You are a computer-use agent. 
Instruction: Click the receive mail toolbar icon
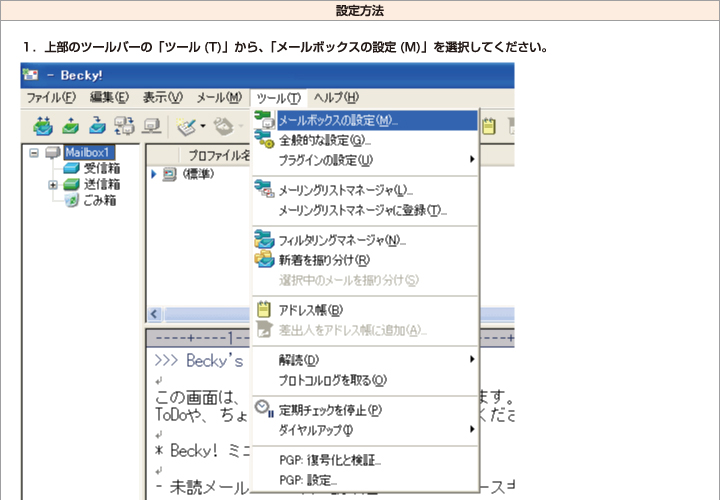click(x=43, y=125)
